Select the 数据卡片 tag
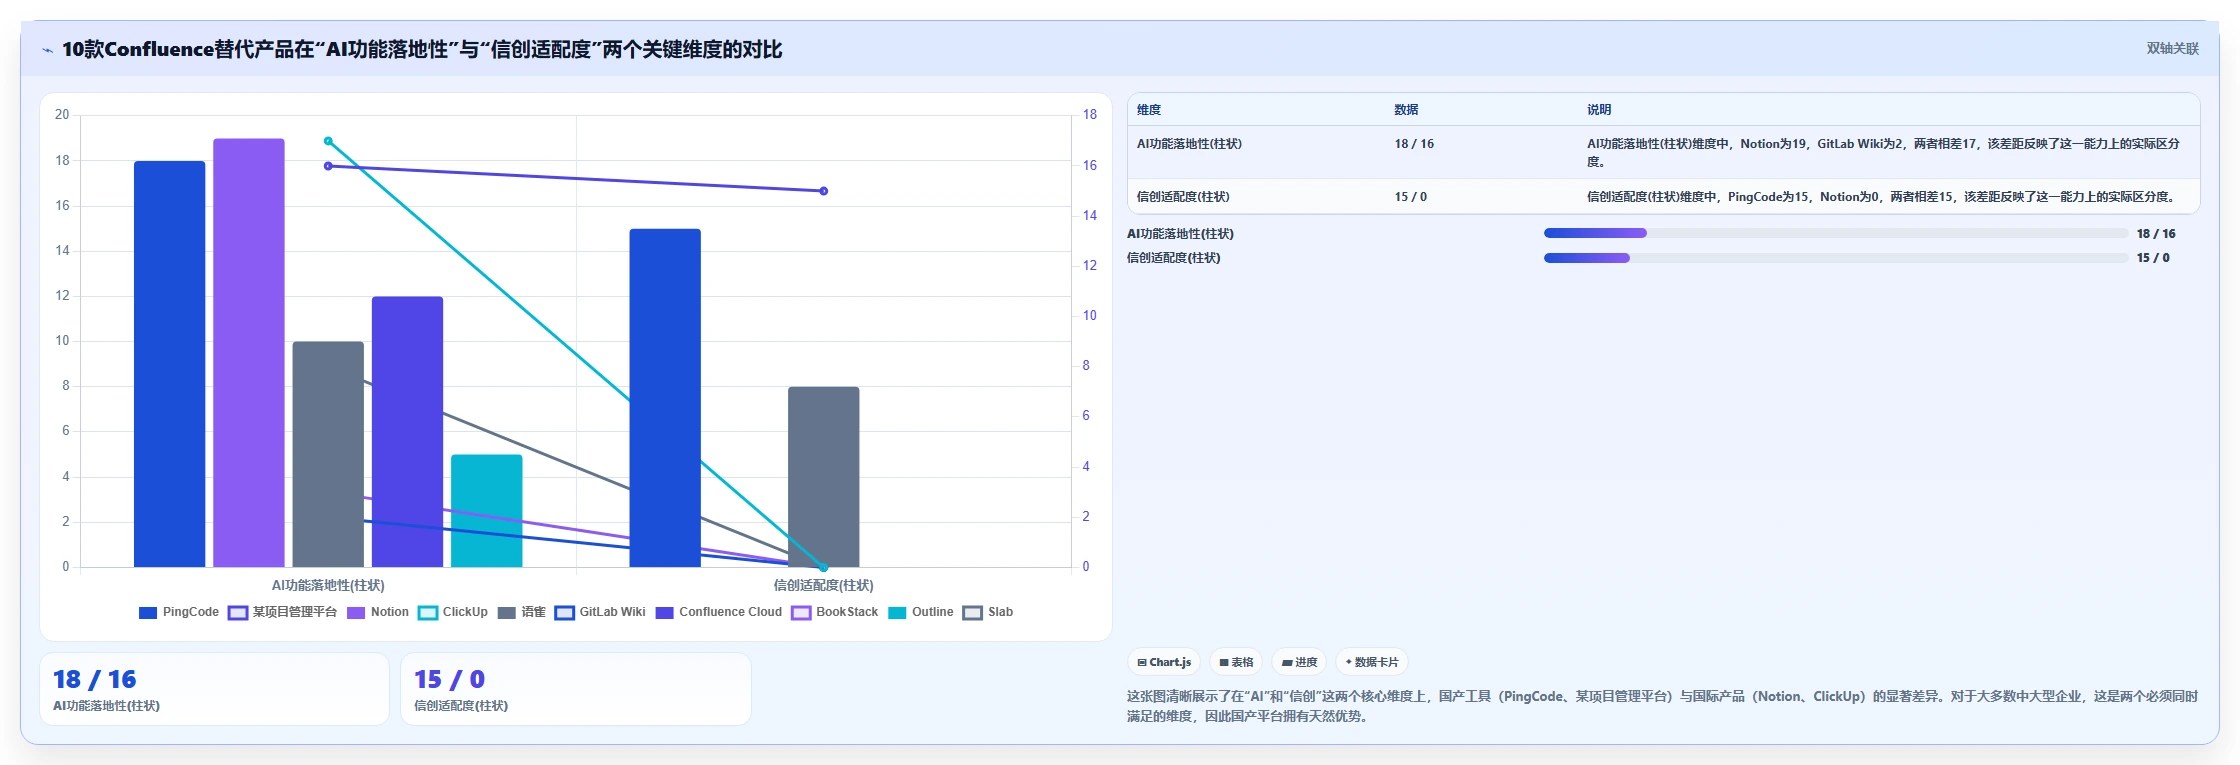This screenshot has width=2240, height=765. [1372, 662]
